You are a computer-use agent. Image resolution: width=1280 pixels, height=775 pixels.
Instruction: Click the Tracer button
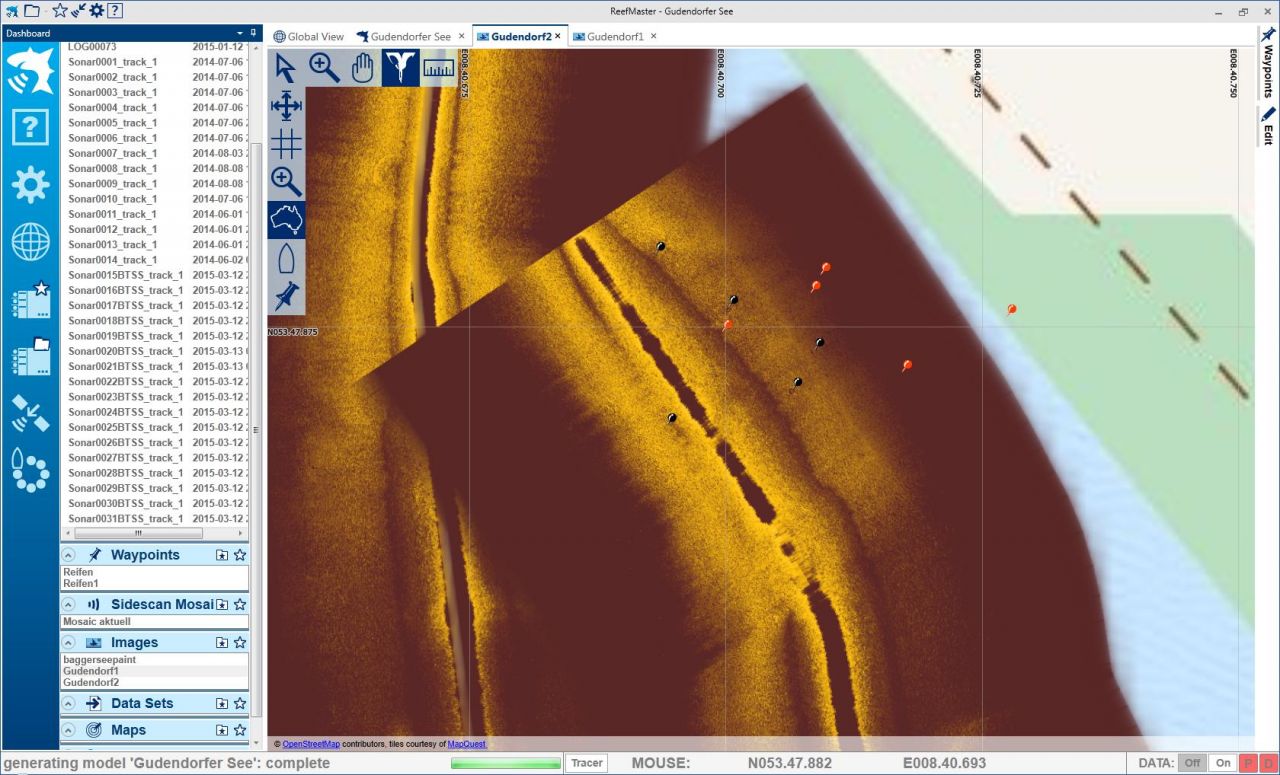(587, 763)
